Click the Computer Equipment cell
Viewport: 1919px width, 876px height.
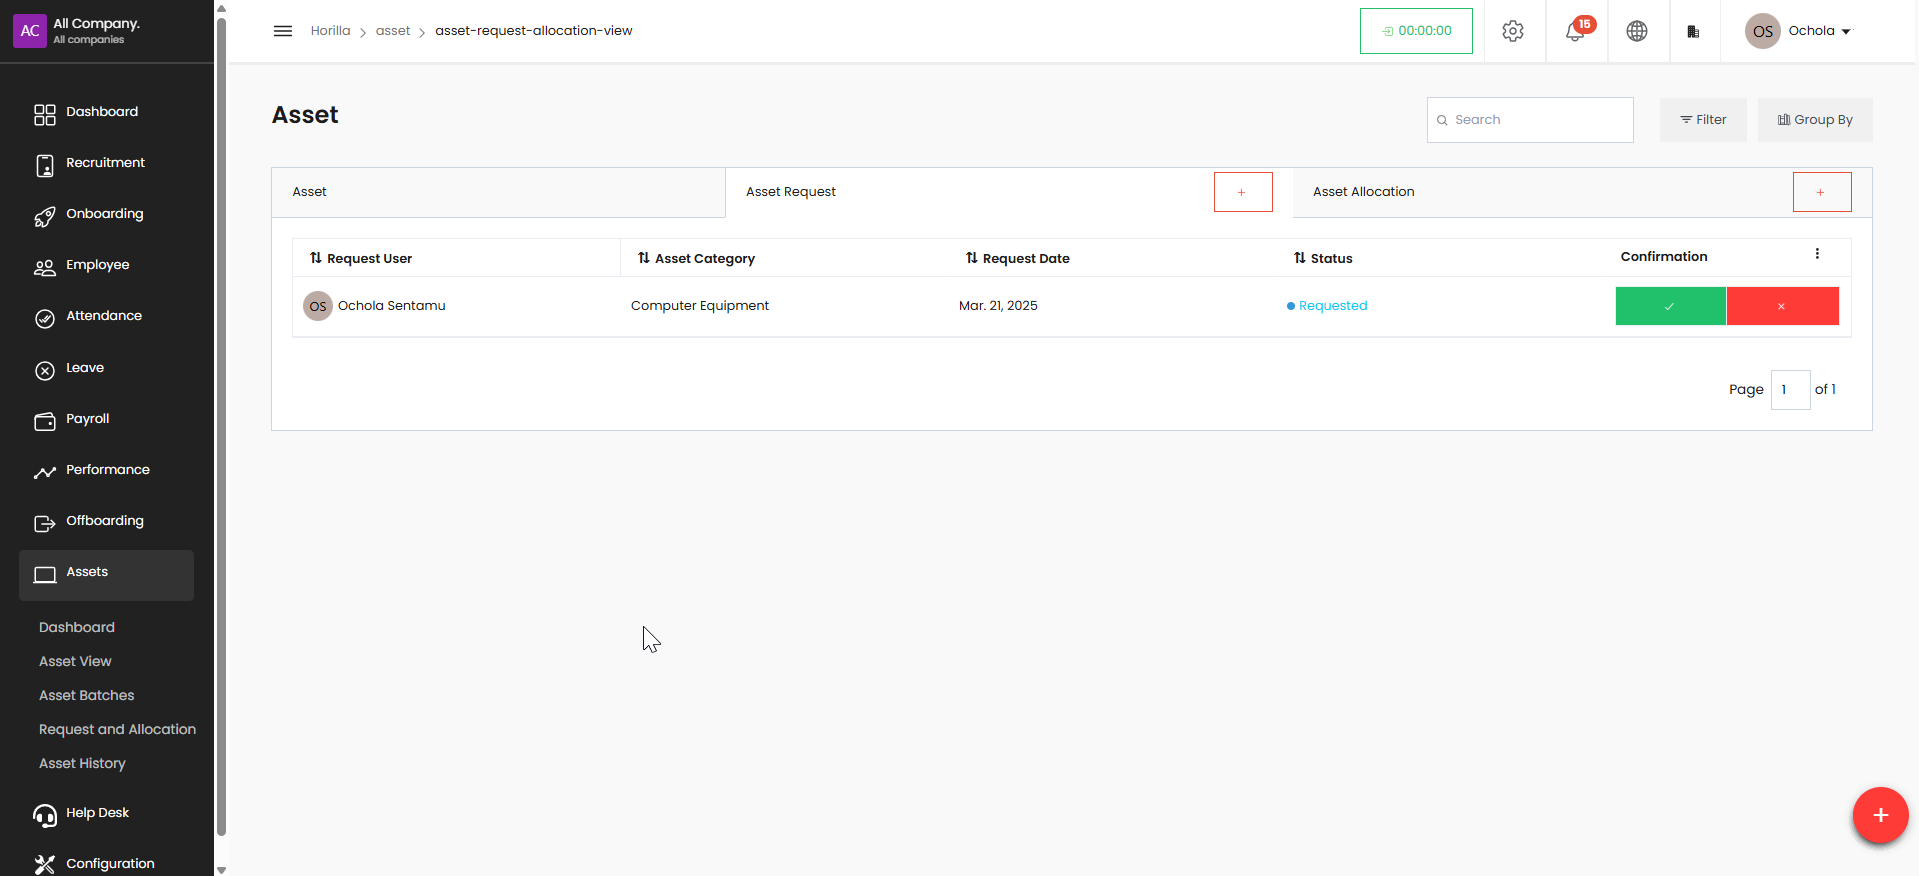pos(700,306)
